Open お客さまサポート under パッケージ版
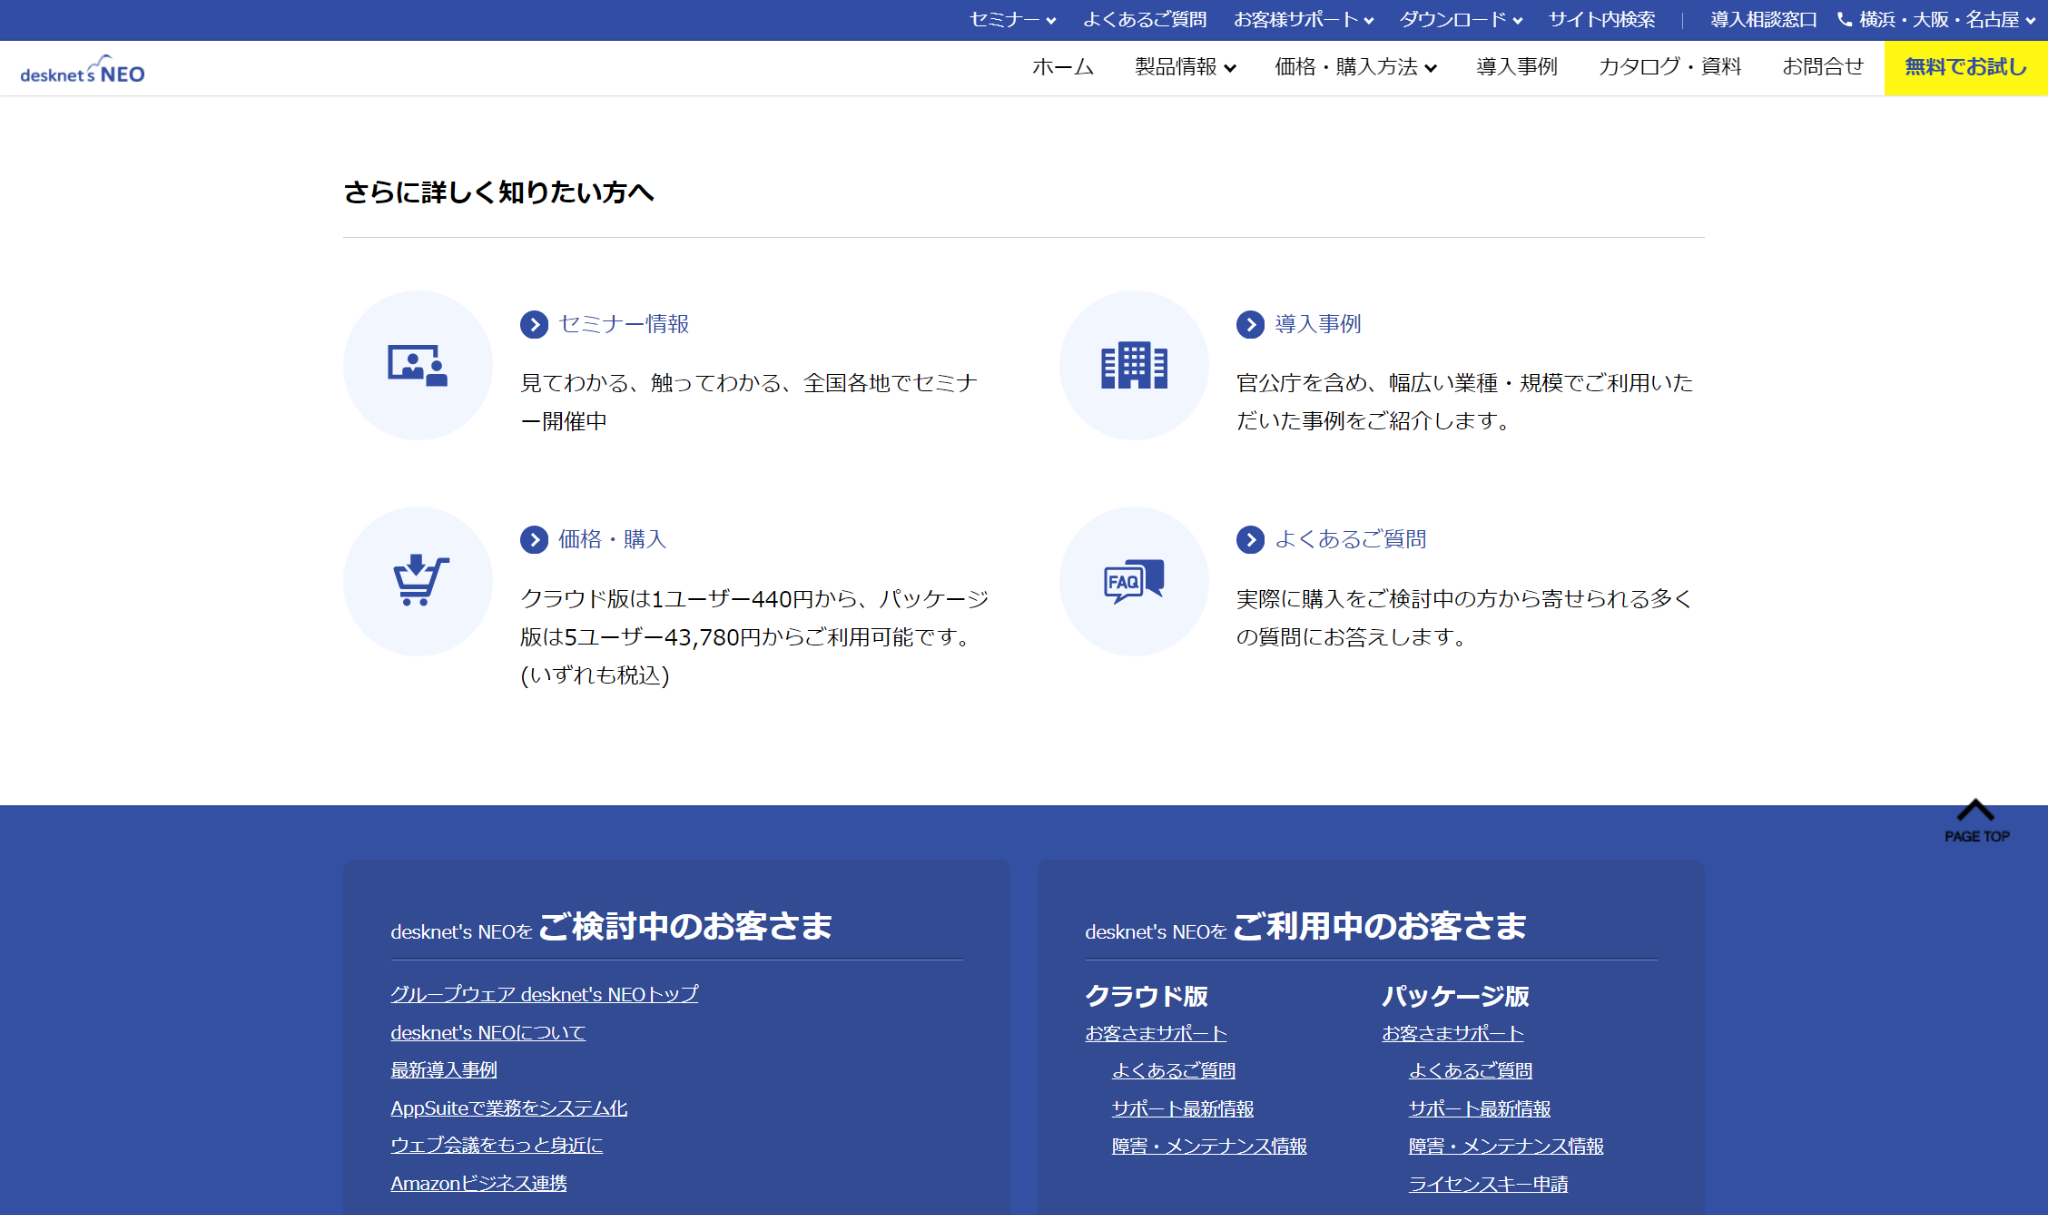The height and width of the screenshot is (1215, 2048). click(1453, 1033)
